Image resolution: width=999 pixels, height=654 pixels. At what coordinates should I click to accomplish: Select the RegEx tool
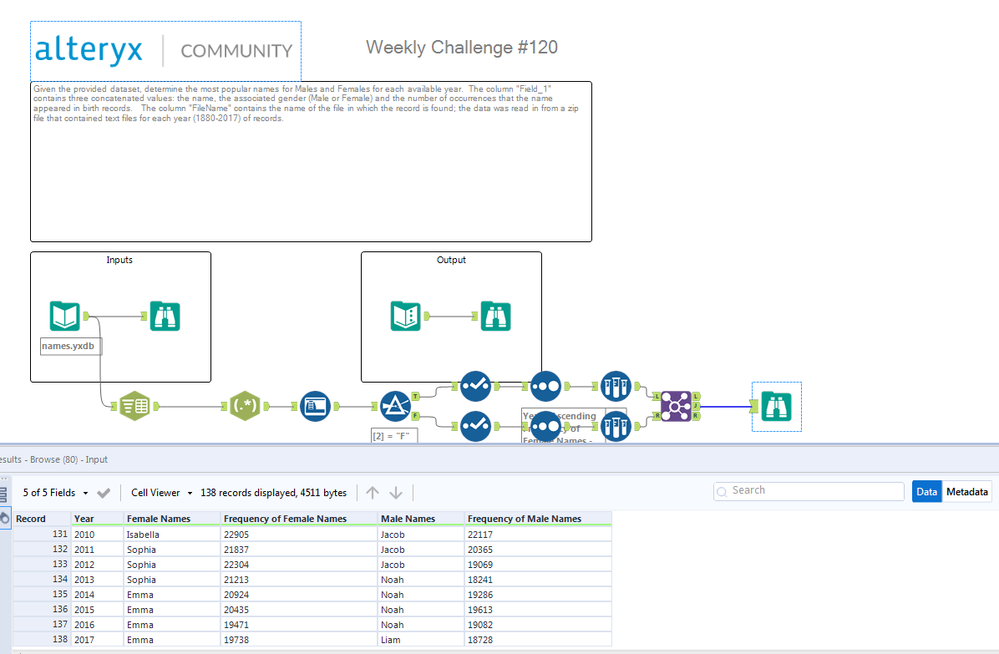click(x=245, y=405)
